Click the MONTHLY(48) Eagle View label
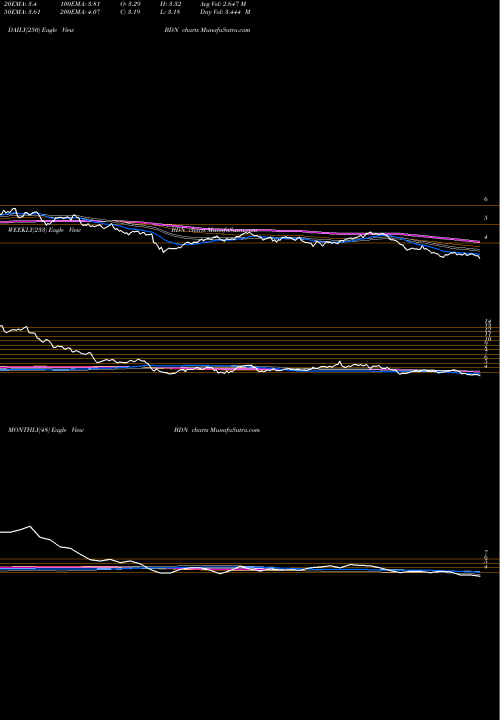This screenshot has height=720, width=500. point(46,430)
